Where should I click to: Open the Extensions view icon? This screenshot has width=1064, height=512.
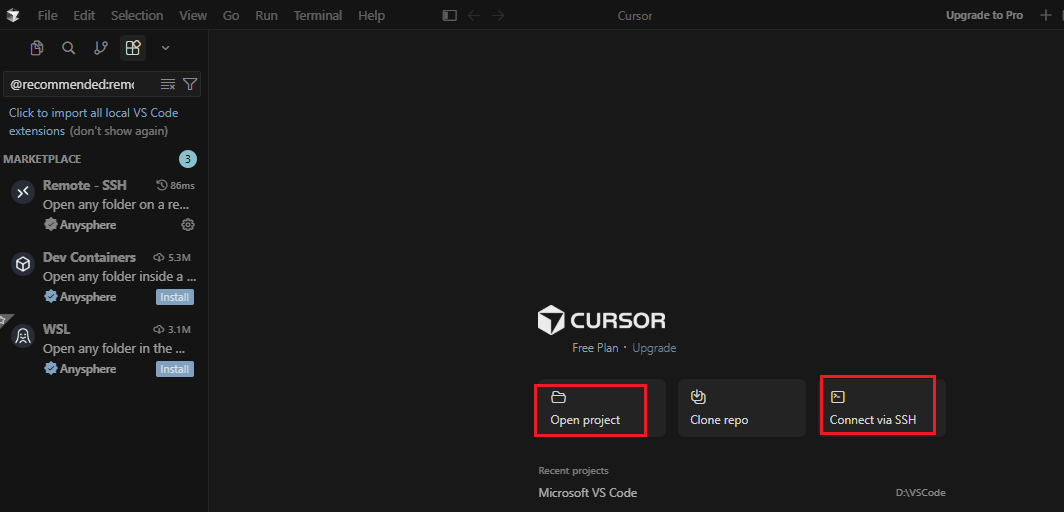(133, 47)
